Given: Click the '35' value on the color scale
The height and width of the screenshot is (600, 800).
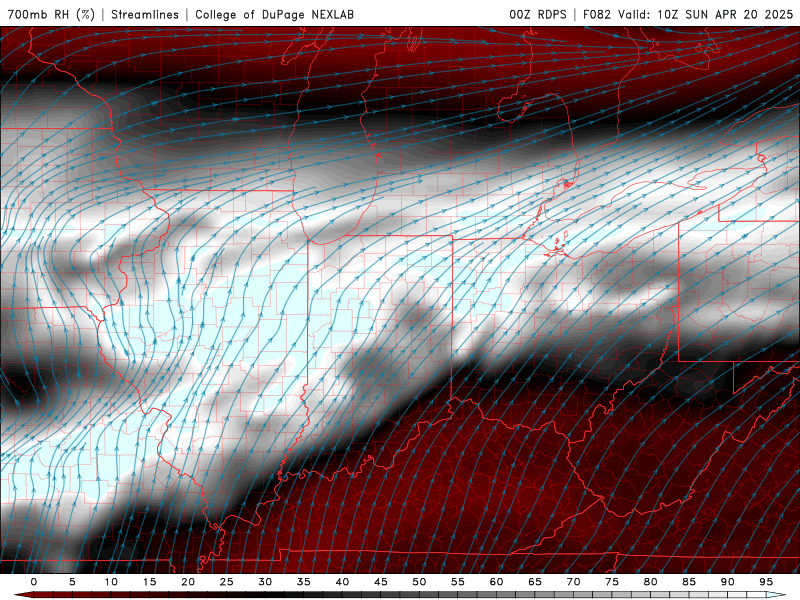Looking at the screenshot, I should tap(304, 582).
